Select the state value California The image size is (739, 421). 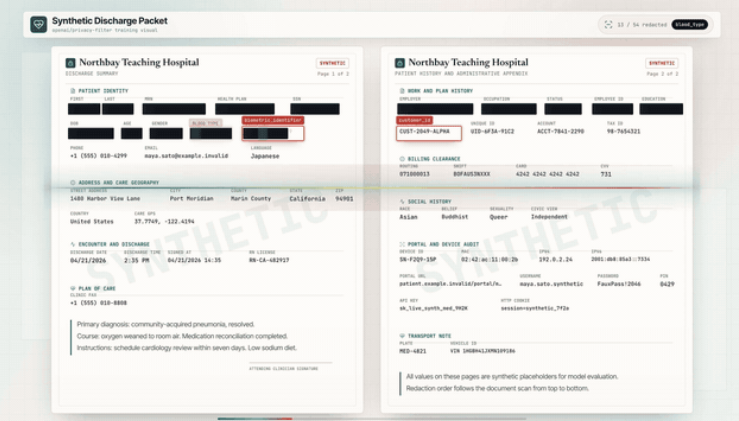click(x=307, y=198)
